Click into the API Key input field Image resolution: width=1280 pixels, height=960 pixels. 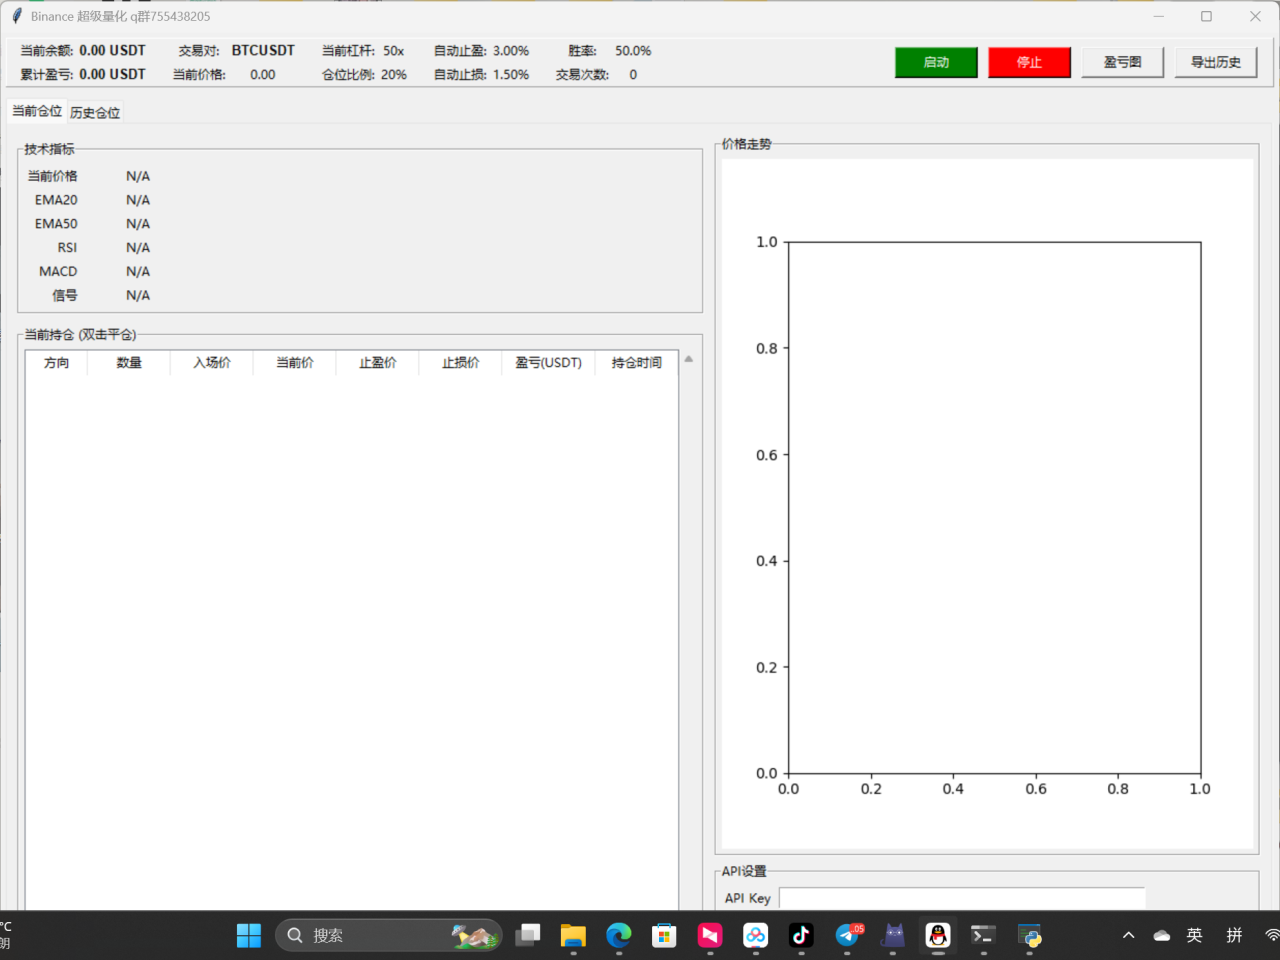click(x=961, y=898)
